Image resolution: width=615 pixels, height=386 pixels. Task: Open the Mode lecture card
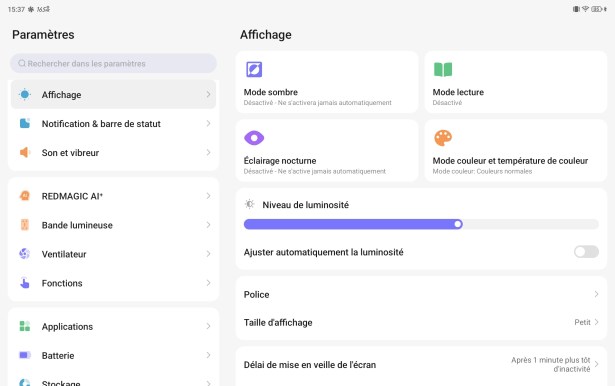point(516,82)
